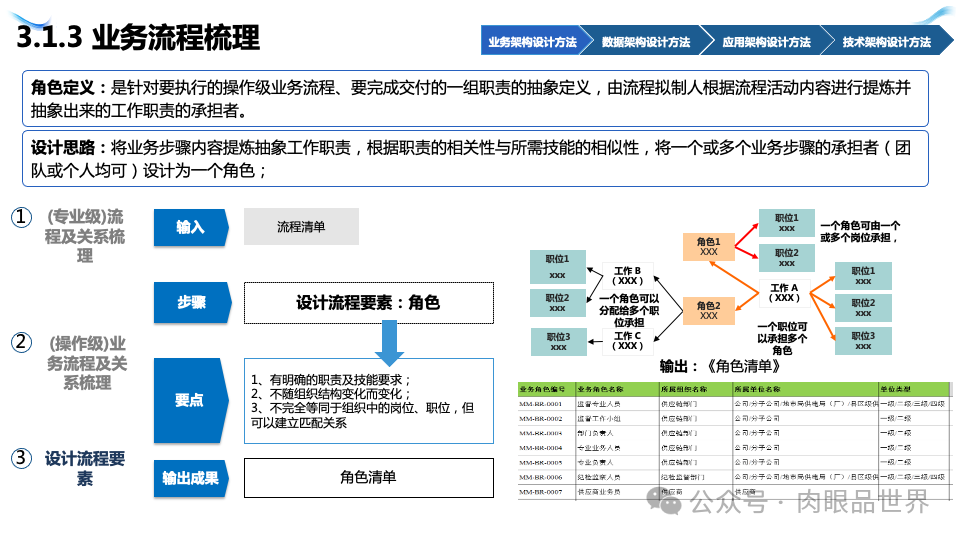
Task: Switch to the 数据架构设计方法 tab
Action: point(646,41)
